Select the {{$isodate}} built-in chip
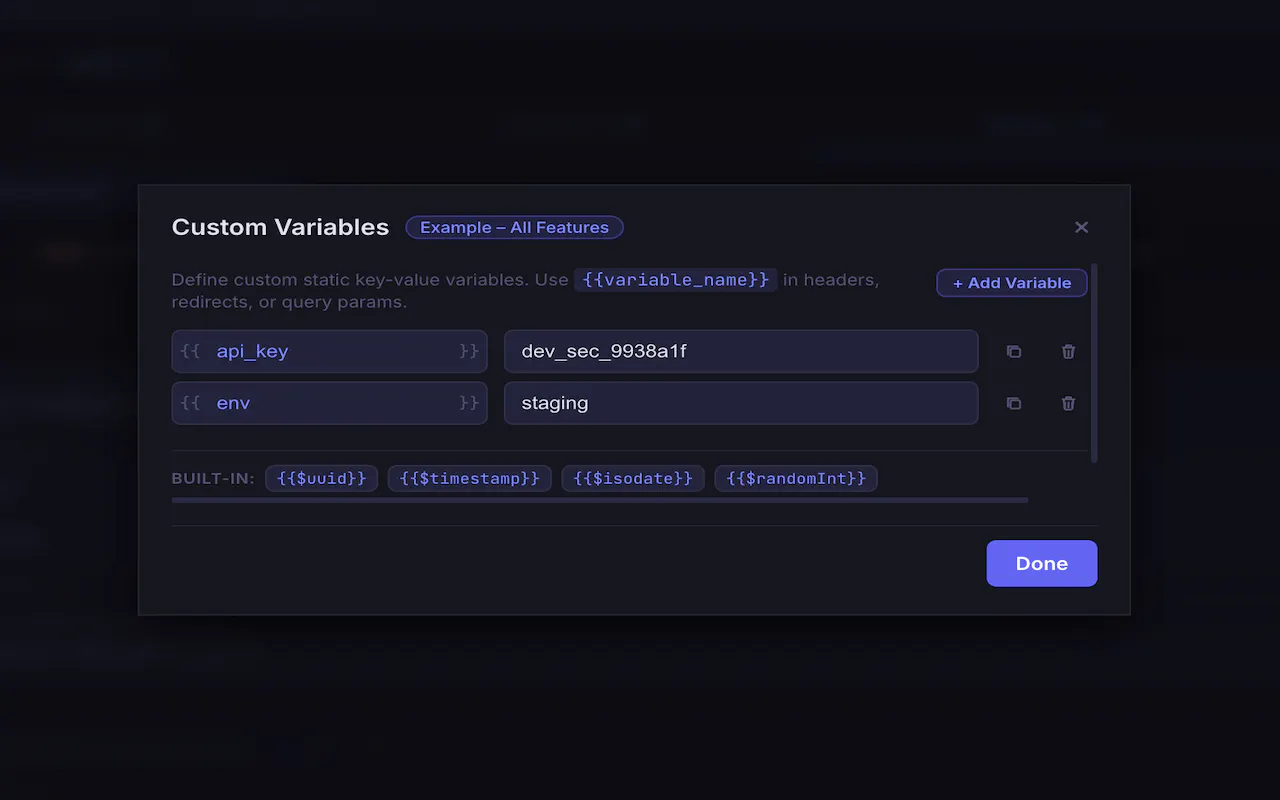1280x800 pixels. [633, 478]
